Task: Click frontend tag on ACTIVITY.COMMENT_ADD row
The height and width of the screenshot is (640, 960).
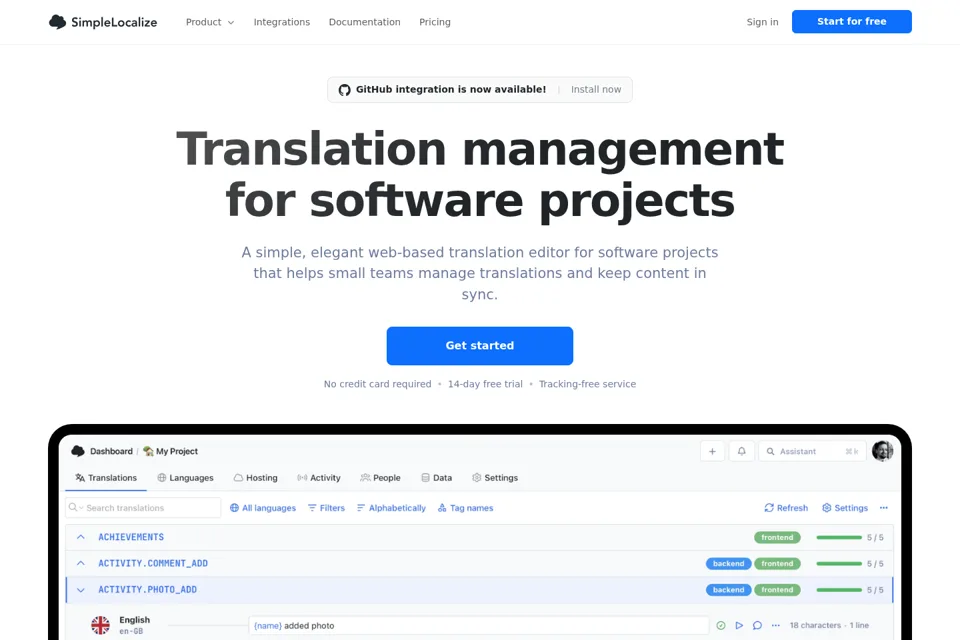Action: (777, 563)
